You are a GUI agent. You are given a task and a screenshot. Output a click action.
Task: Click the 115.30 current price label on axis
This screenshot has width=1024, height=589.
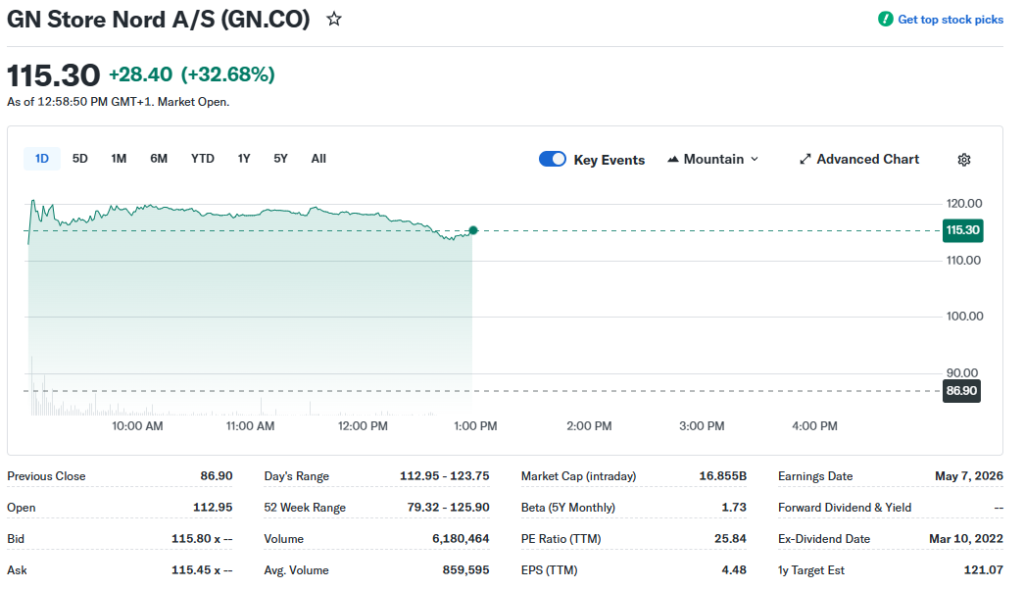pos(962,231)
